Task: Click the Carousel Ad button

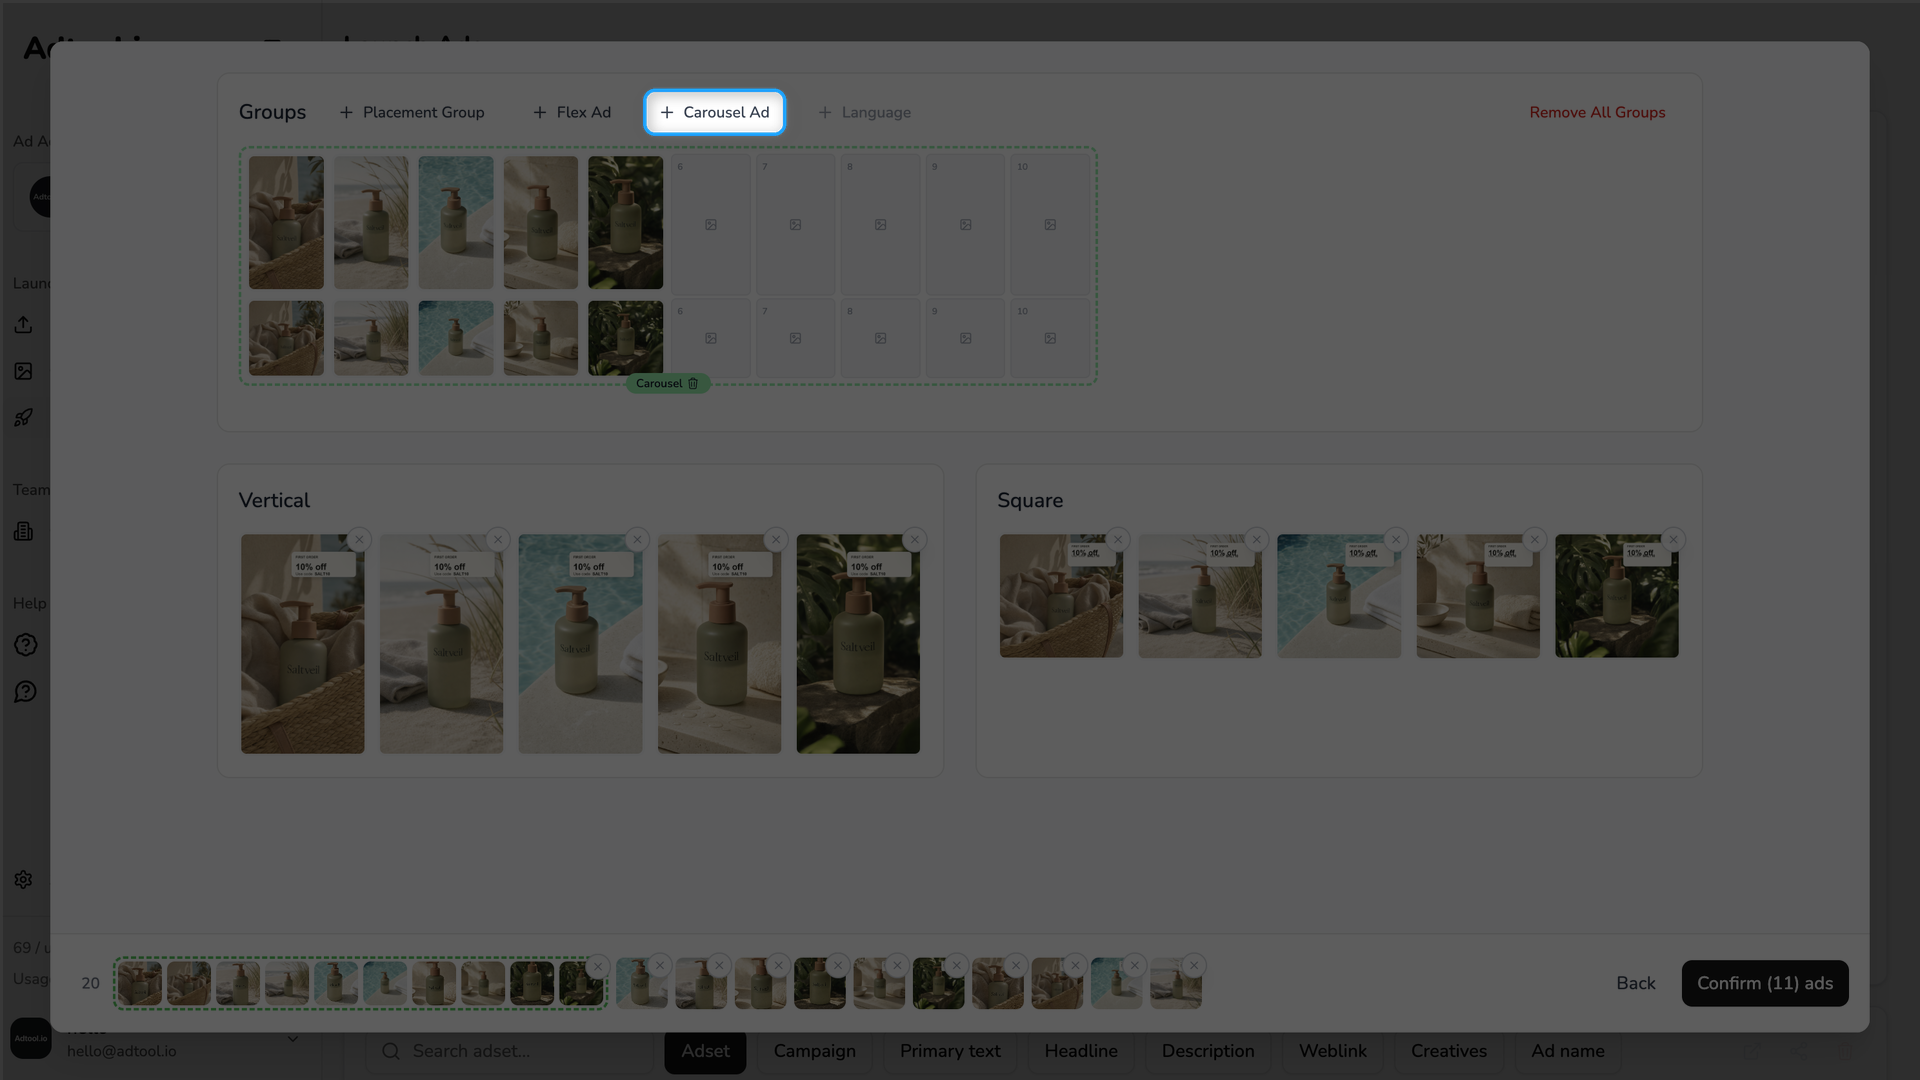Action: 715,112
